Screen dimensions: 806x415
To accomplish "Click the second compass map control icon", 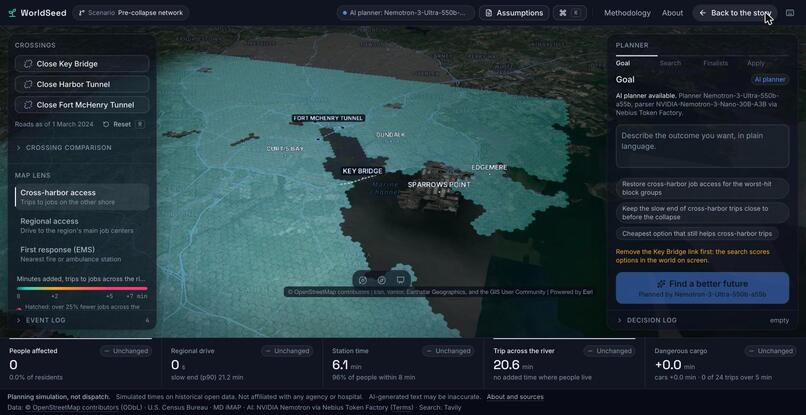I will tap(381, 280).
